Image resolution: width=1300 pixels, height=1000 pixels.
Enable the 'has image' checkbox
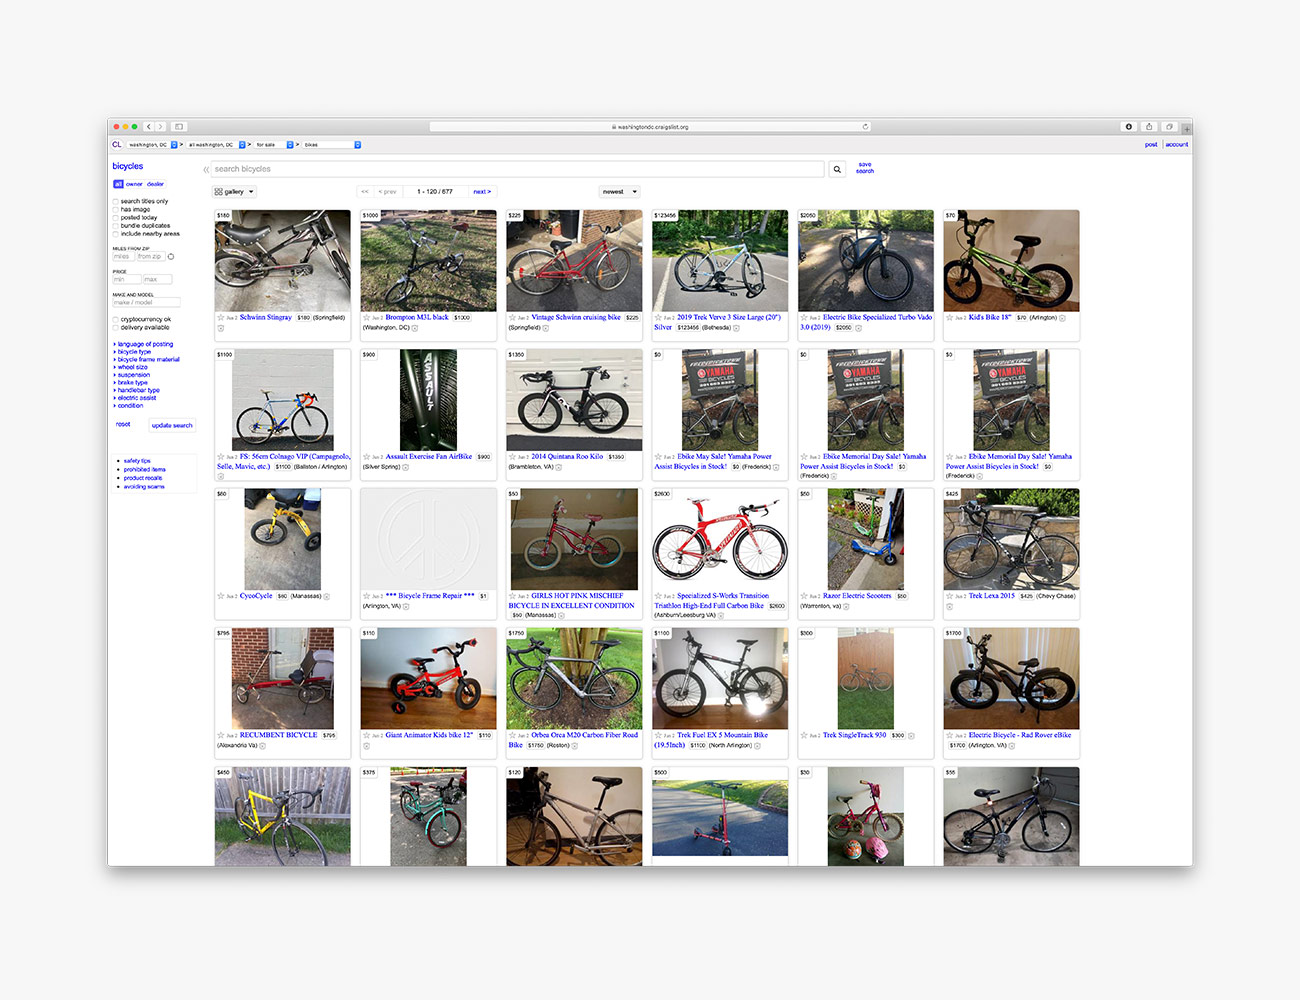click(x=116, y=210)
